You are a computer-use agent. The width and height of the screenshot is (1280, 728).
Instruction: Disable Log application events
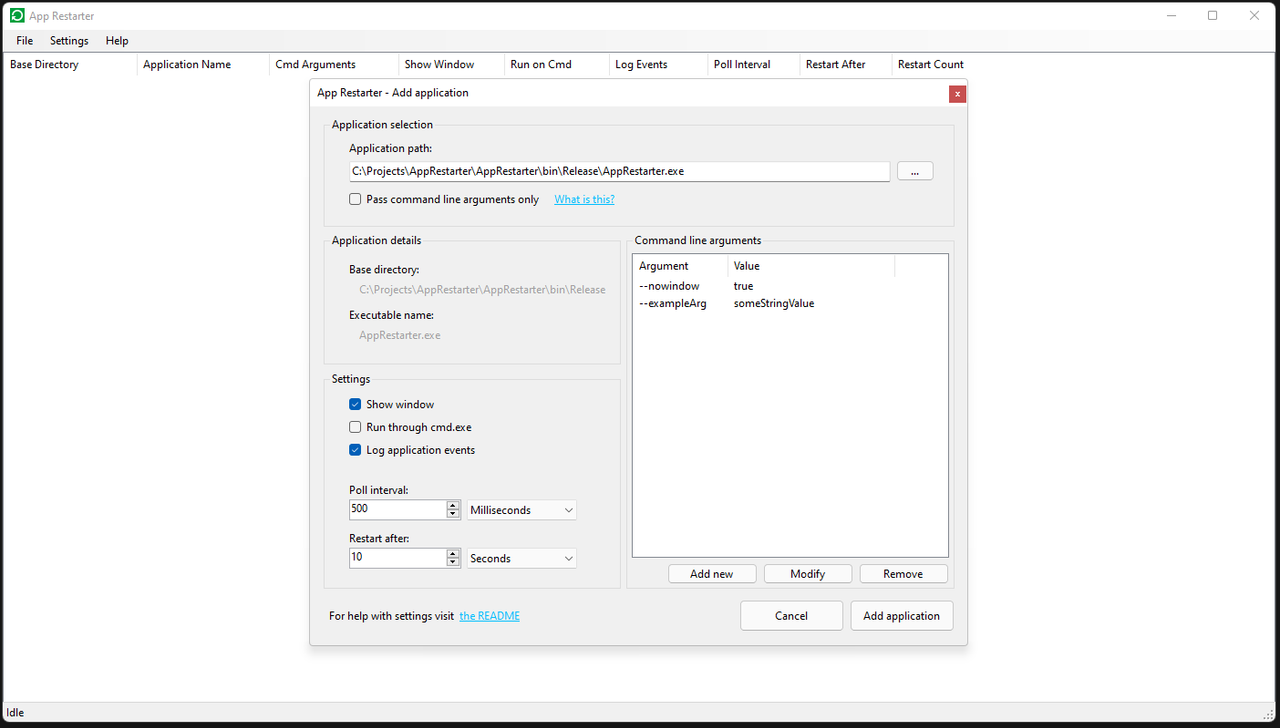(355, 450)
